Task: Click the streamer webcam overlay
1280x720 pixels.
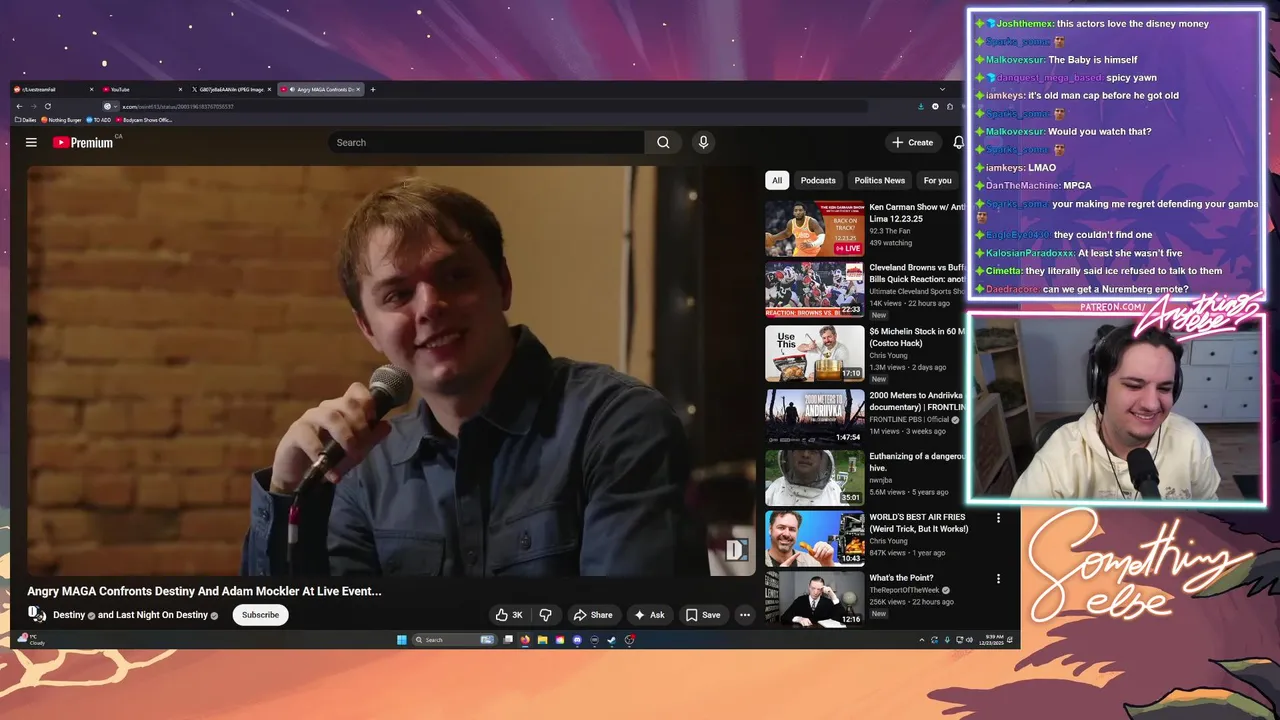Action: [x=1116, y=408]
